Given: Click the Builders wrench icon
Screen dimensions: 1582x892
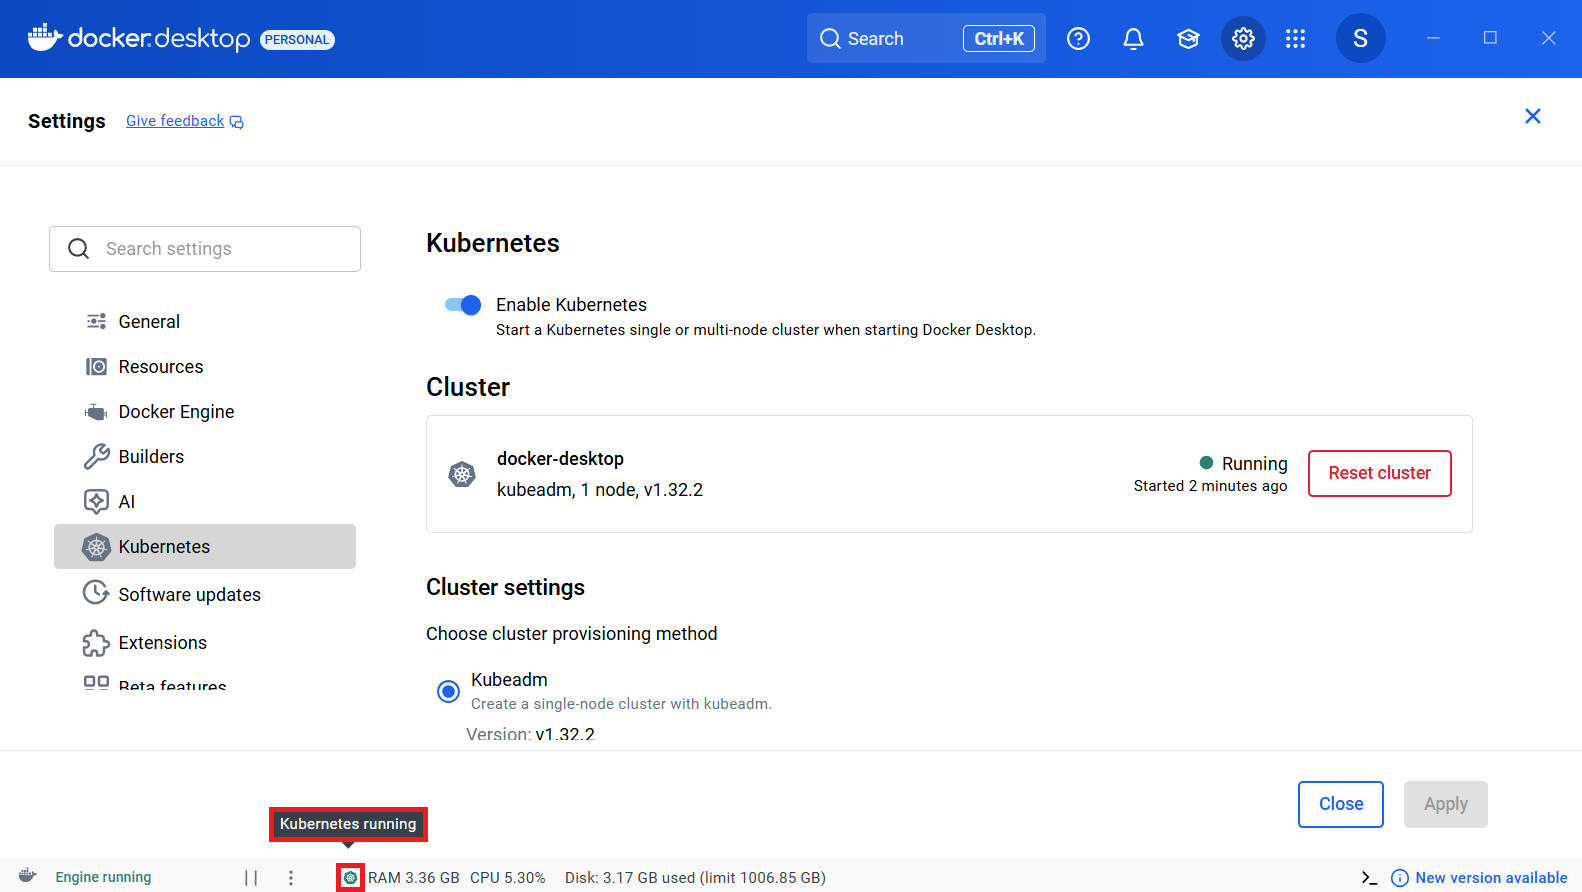Looking at the screenshot, I should click(x=96, y=456).
